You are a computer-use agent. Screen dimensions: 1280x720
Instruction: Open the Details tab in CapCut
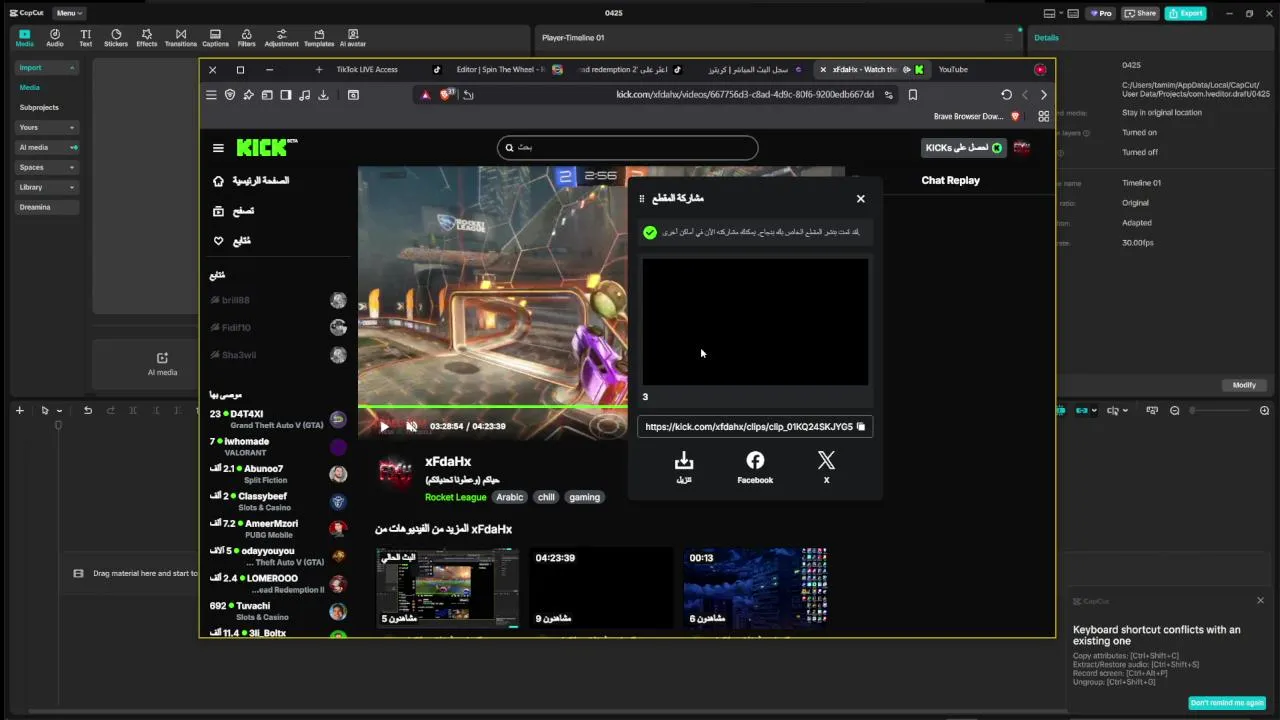pyautogui.click(x=1046, y=37)
